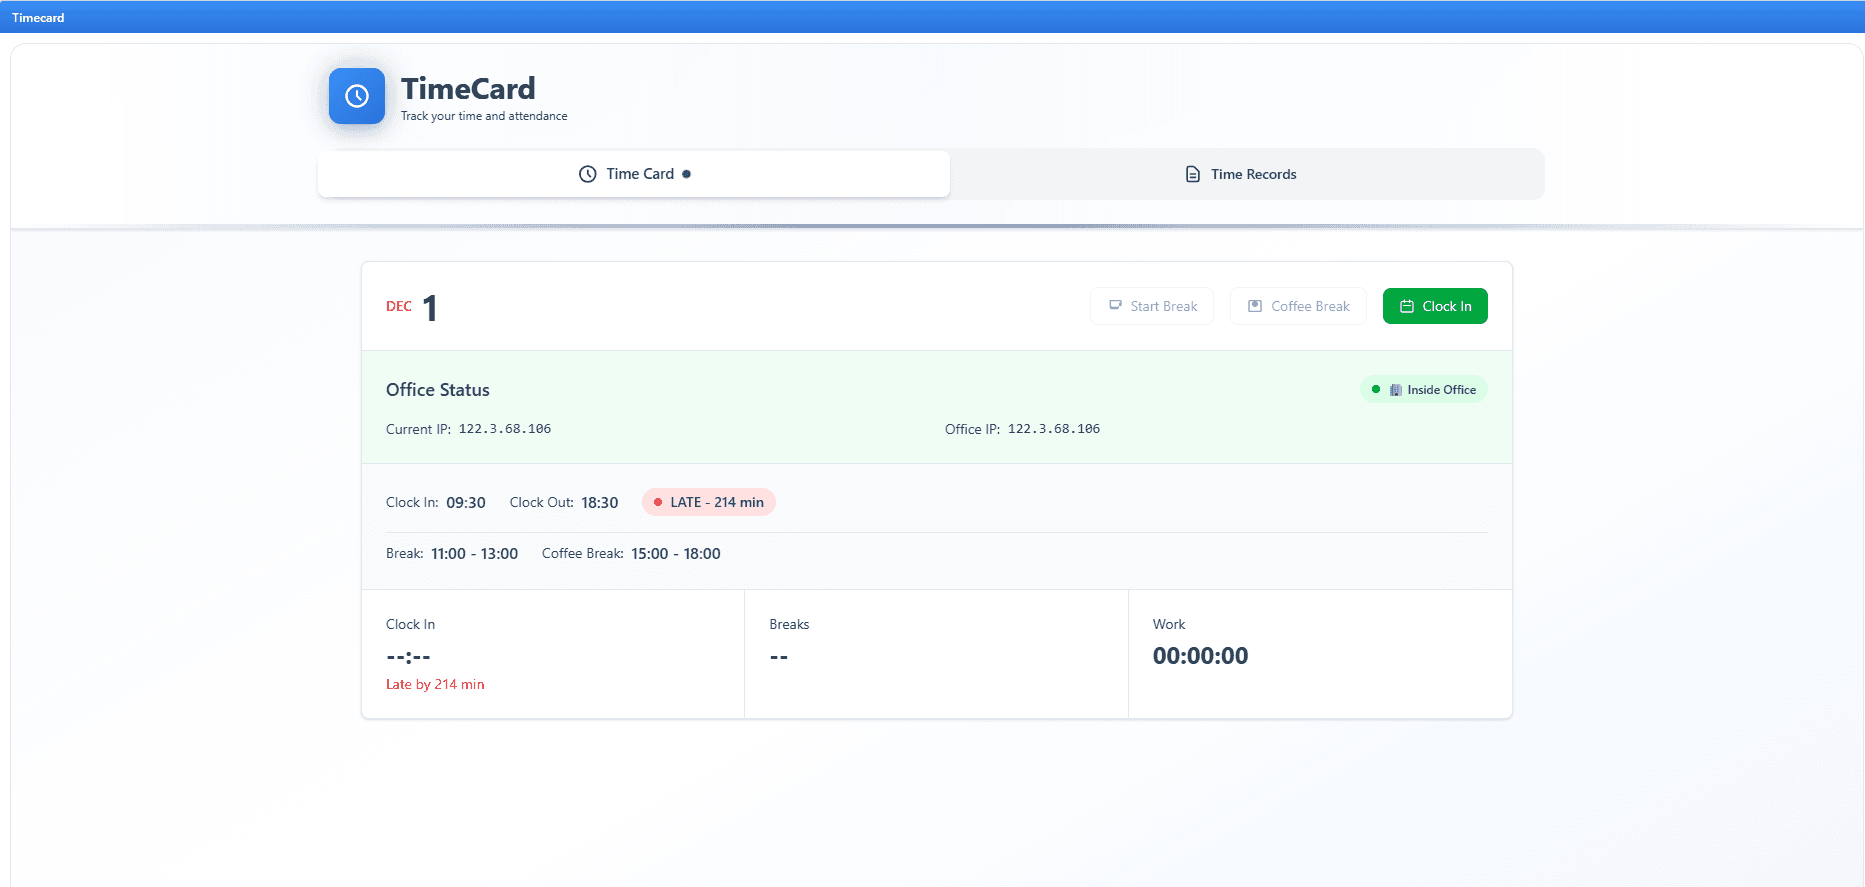The image size is (1865, 887).
Task: Click the Start Break button
Action: 1152,306
